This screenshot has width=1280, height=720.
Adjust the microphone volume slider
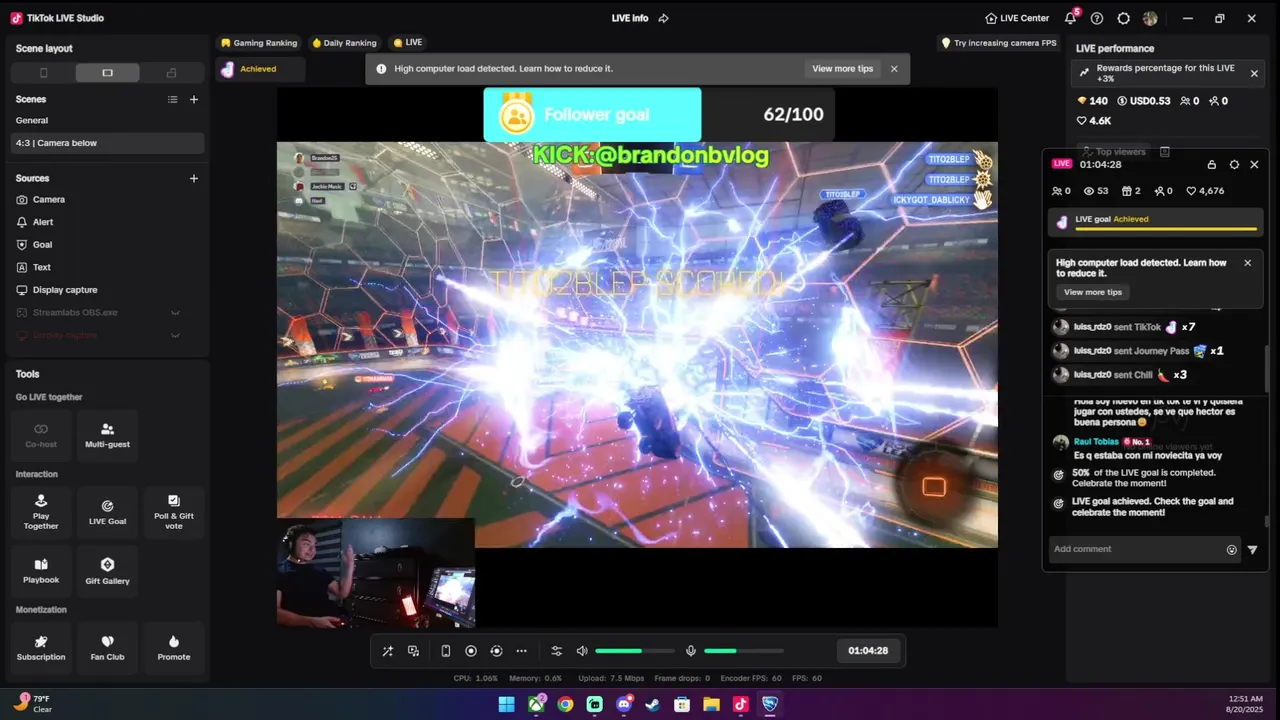tap(744, 651)
